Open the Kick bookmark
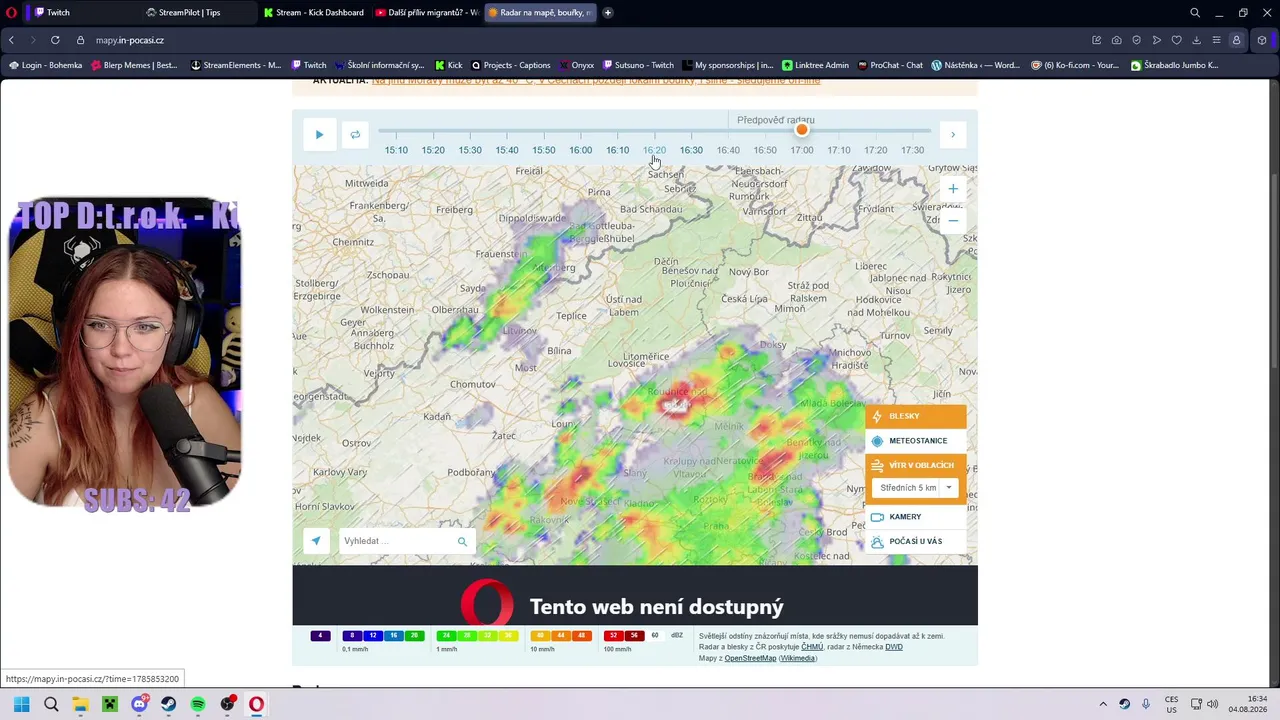Screen dimensions: 1280x720 tap(448, 65)
